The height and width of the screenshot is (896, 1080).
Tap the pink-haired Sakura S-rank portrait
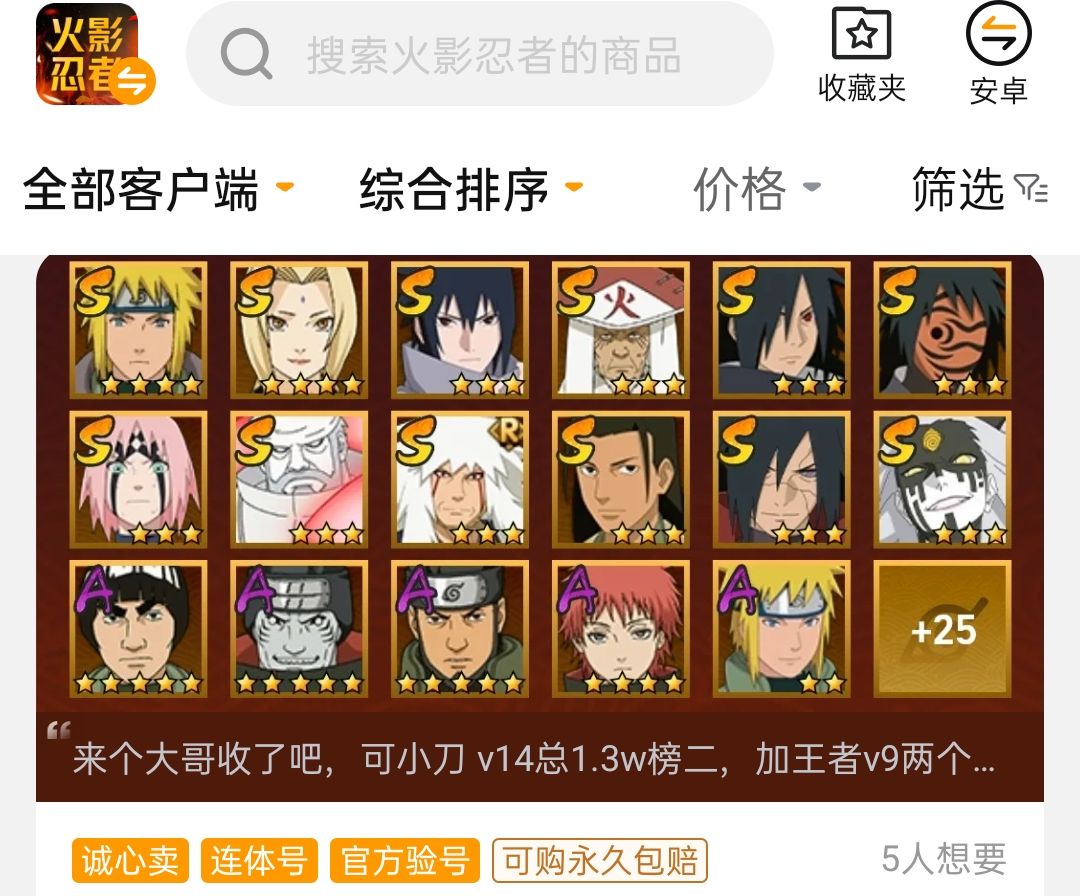pos(138,479)
